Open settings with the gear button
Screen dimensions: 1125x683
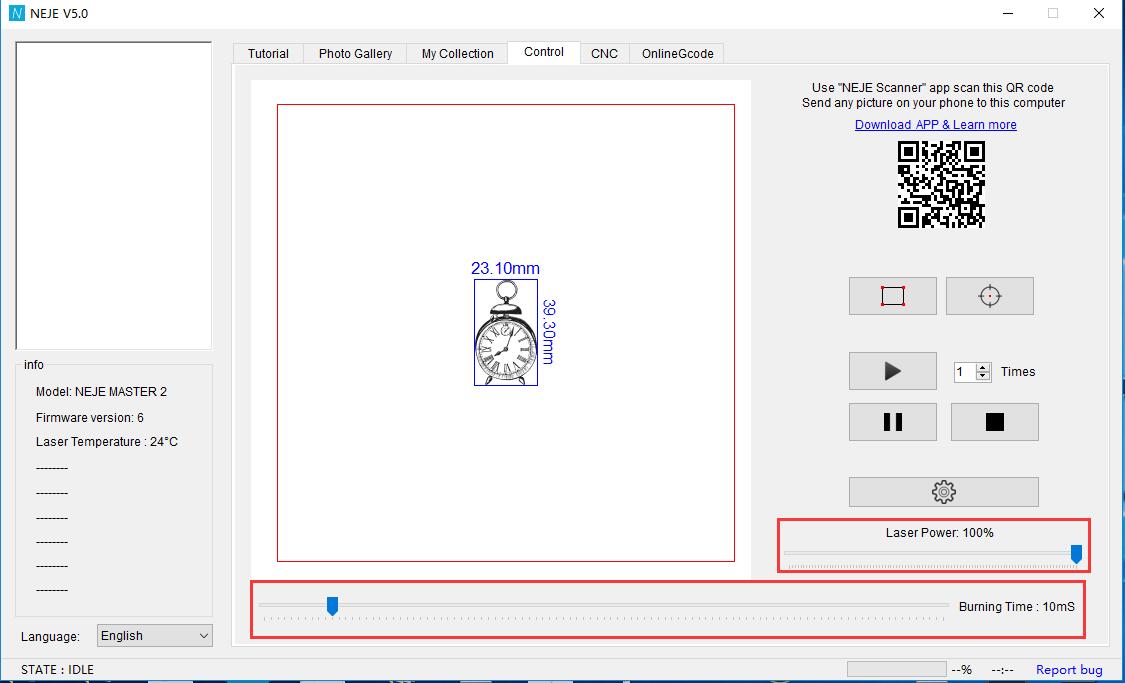(943, 491)
